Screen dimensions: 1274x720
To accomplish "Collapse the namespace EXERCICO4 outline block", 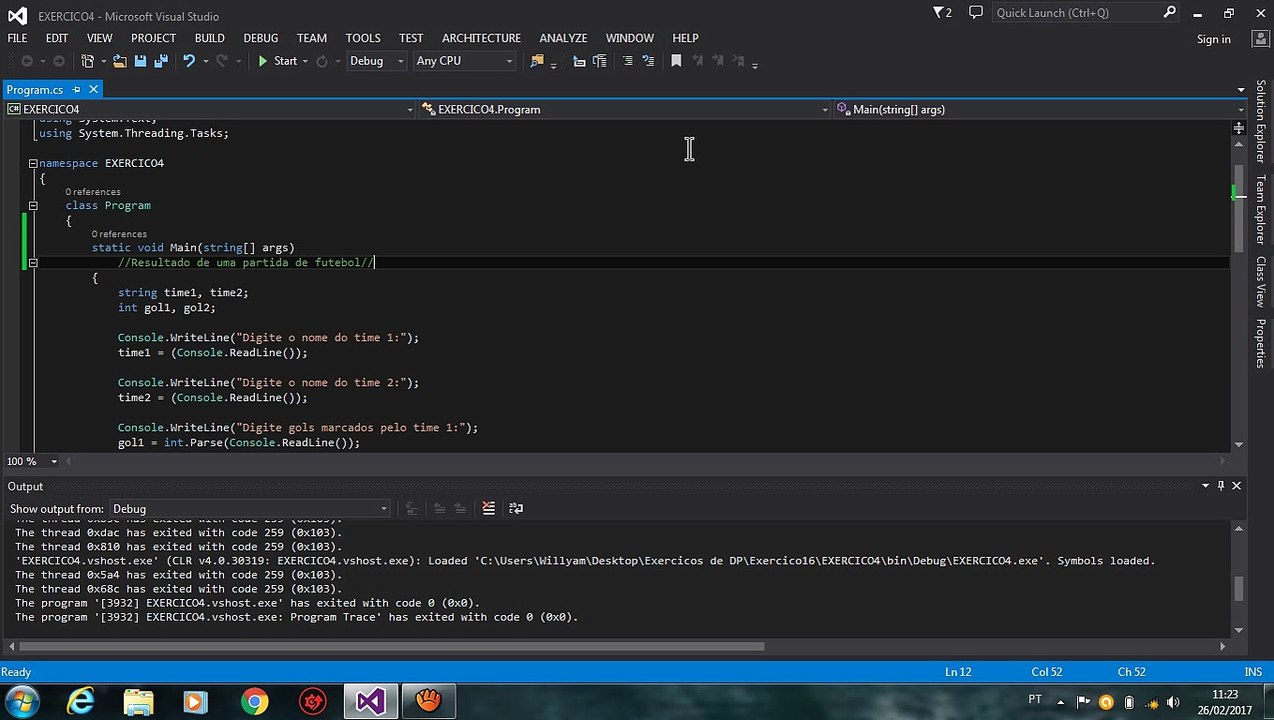I will click(33, 163).
